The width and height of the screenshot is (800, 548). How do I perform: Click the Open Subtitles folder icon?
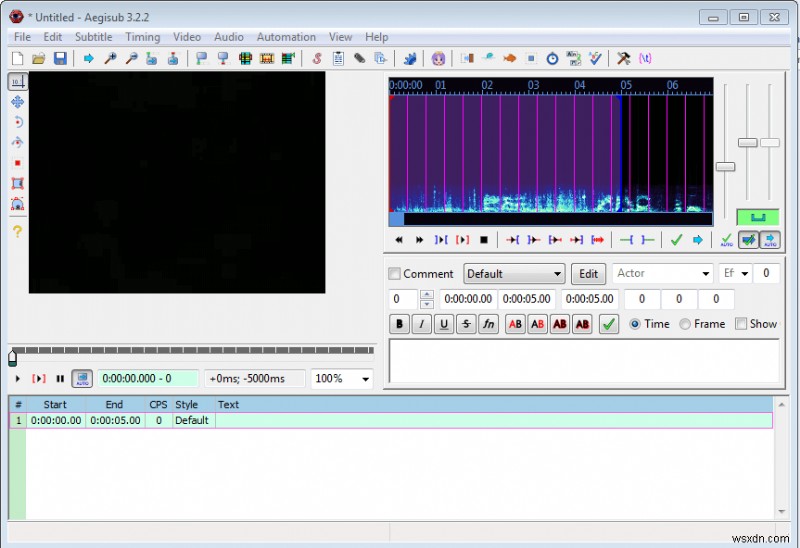(39, 59)
